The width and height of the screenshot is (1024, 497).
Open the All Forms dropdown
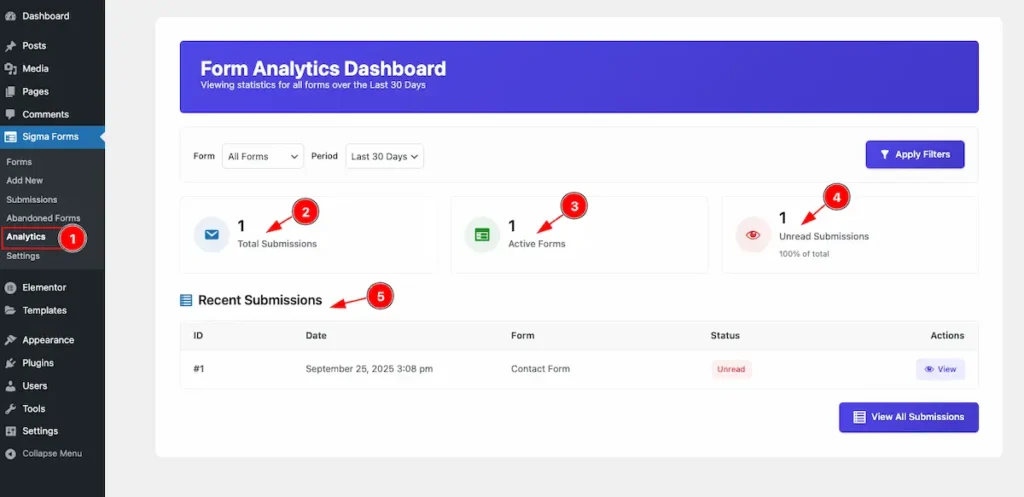click(x=263, y=156)
